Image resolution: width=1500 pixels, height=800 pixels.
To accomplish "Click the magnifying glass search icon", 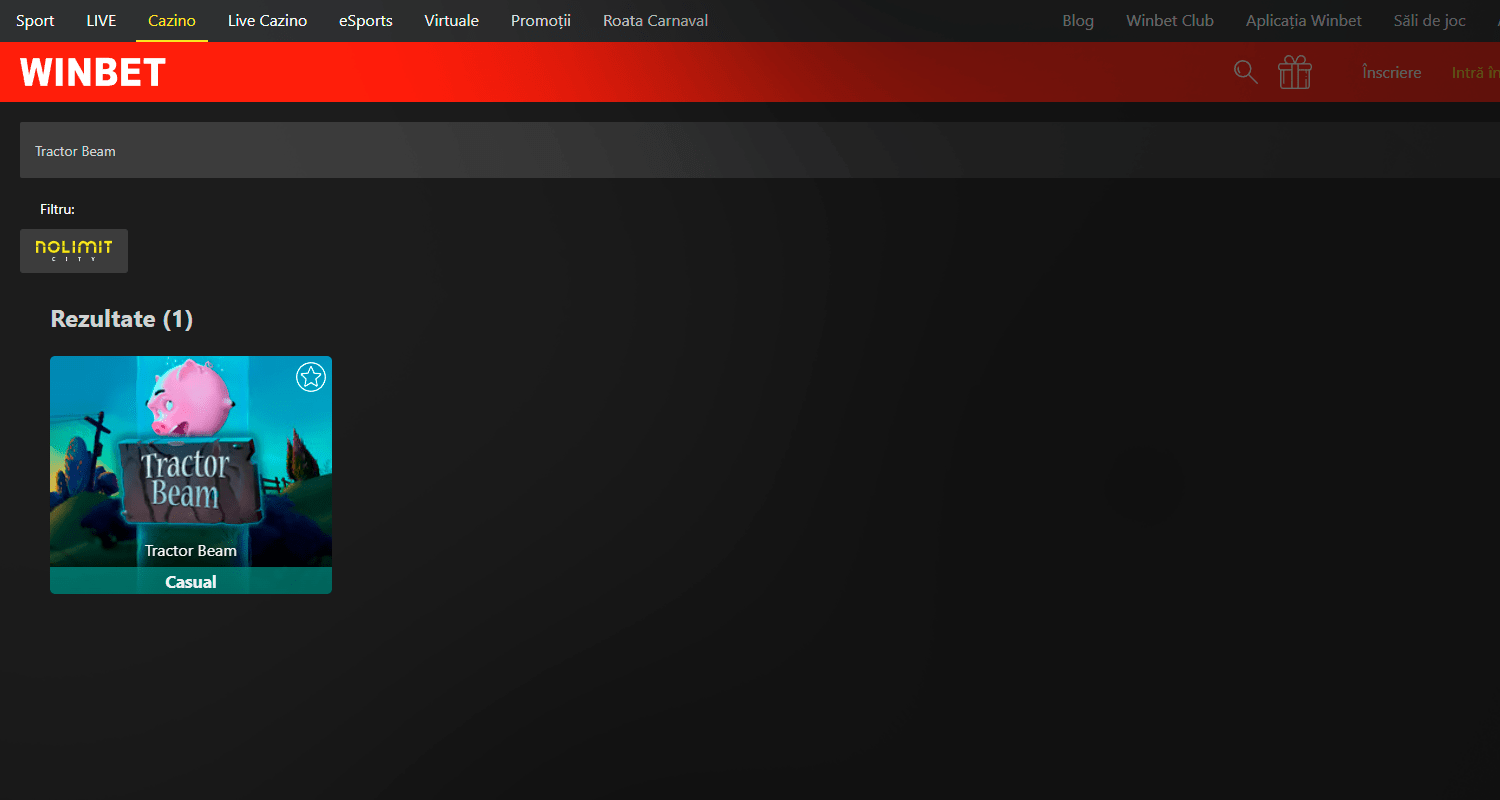I will point(1245,72).
